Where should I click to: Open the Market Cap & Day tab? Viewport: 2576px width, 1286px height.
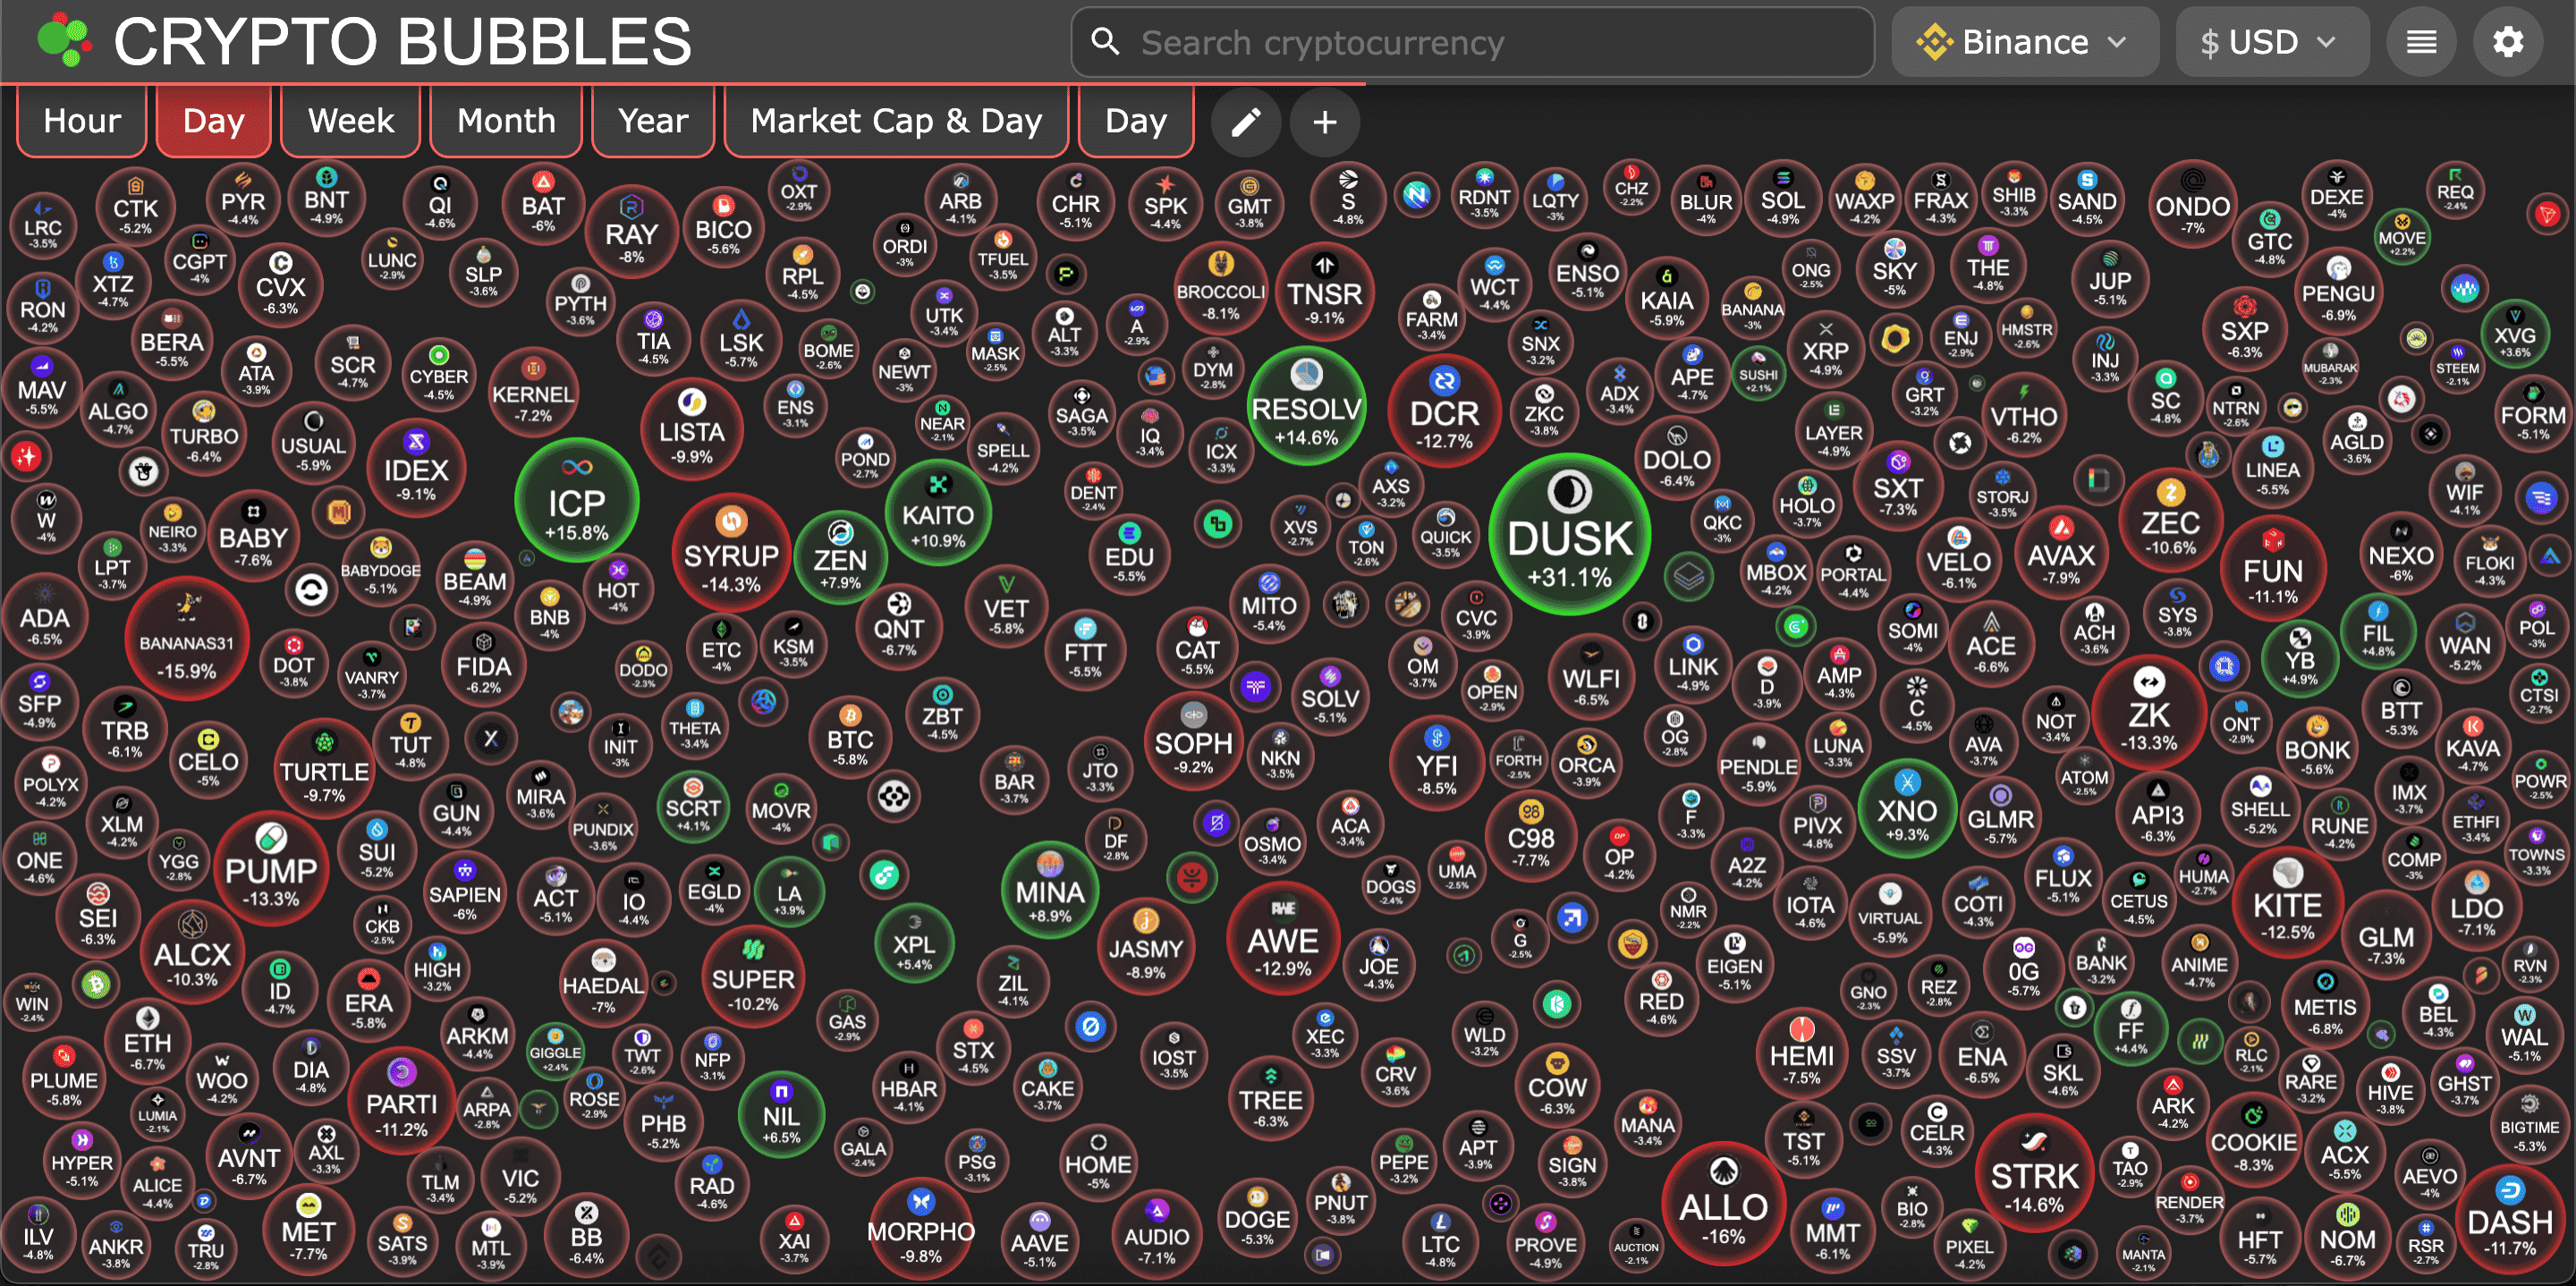[x=896, y=121]
